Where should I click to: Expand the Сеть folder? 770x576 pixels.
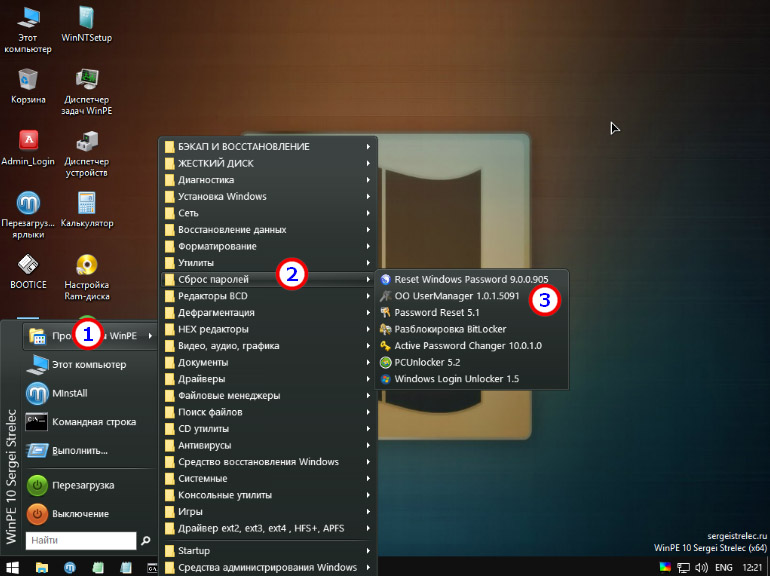click(x=269, y=213)
